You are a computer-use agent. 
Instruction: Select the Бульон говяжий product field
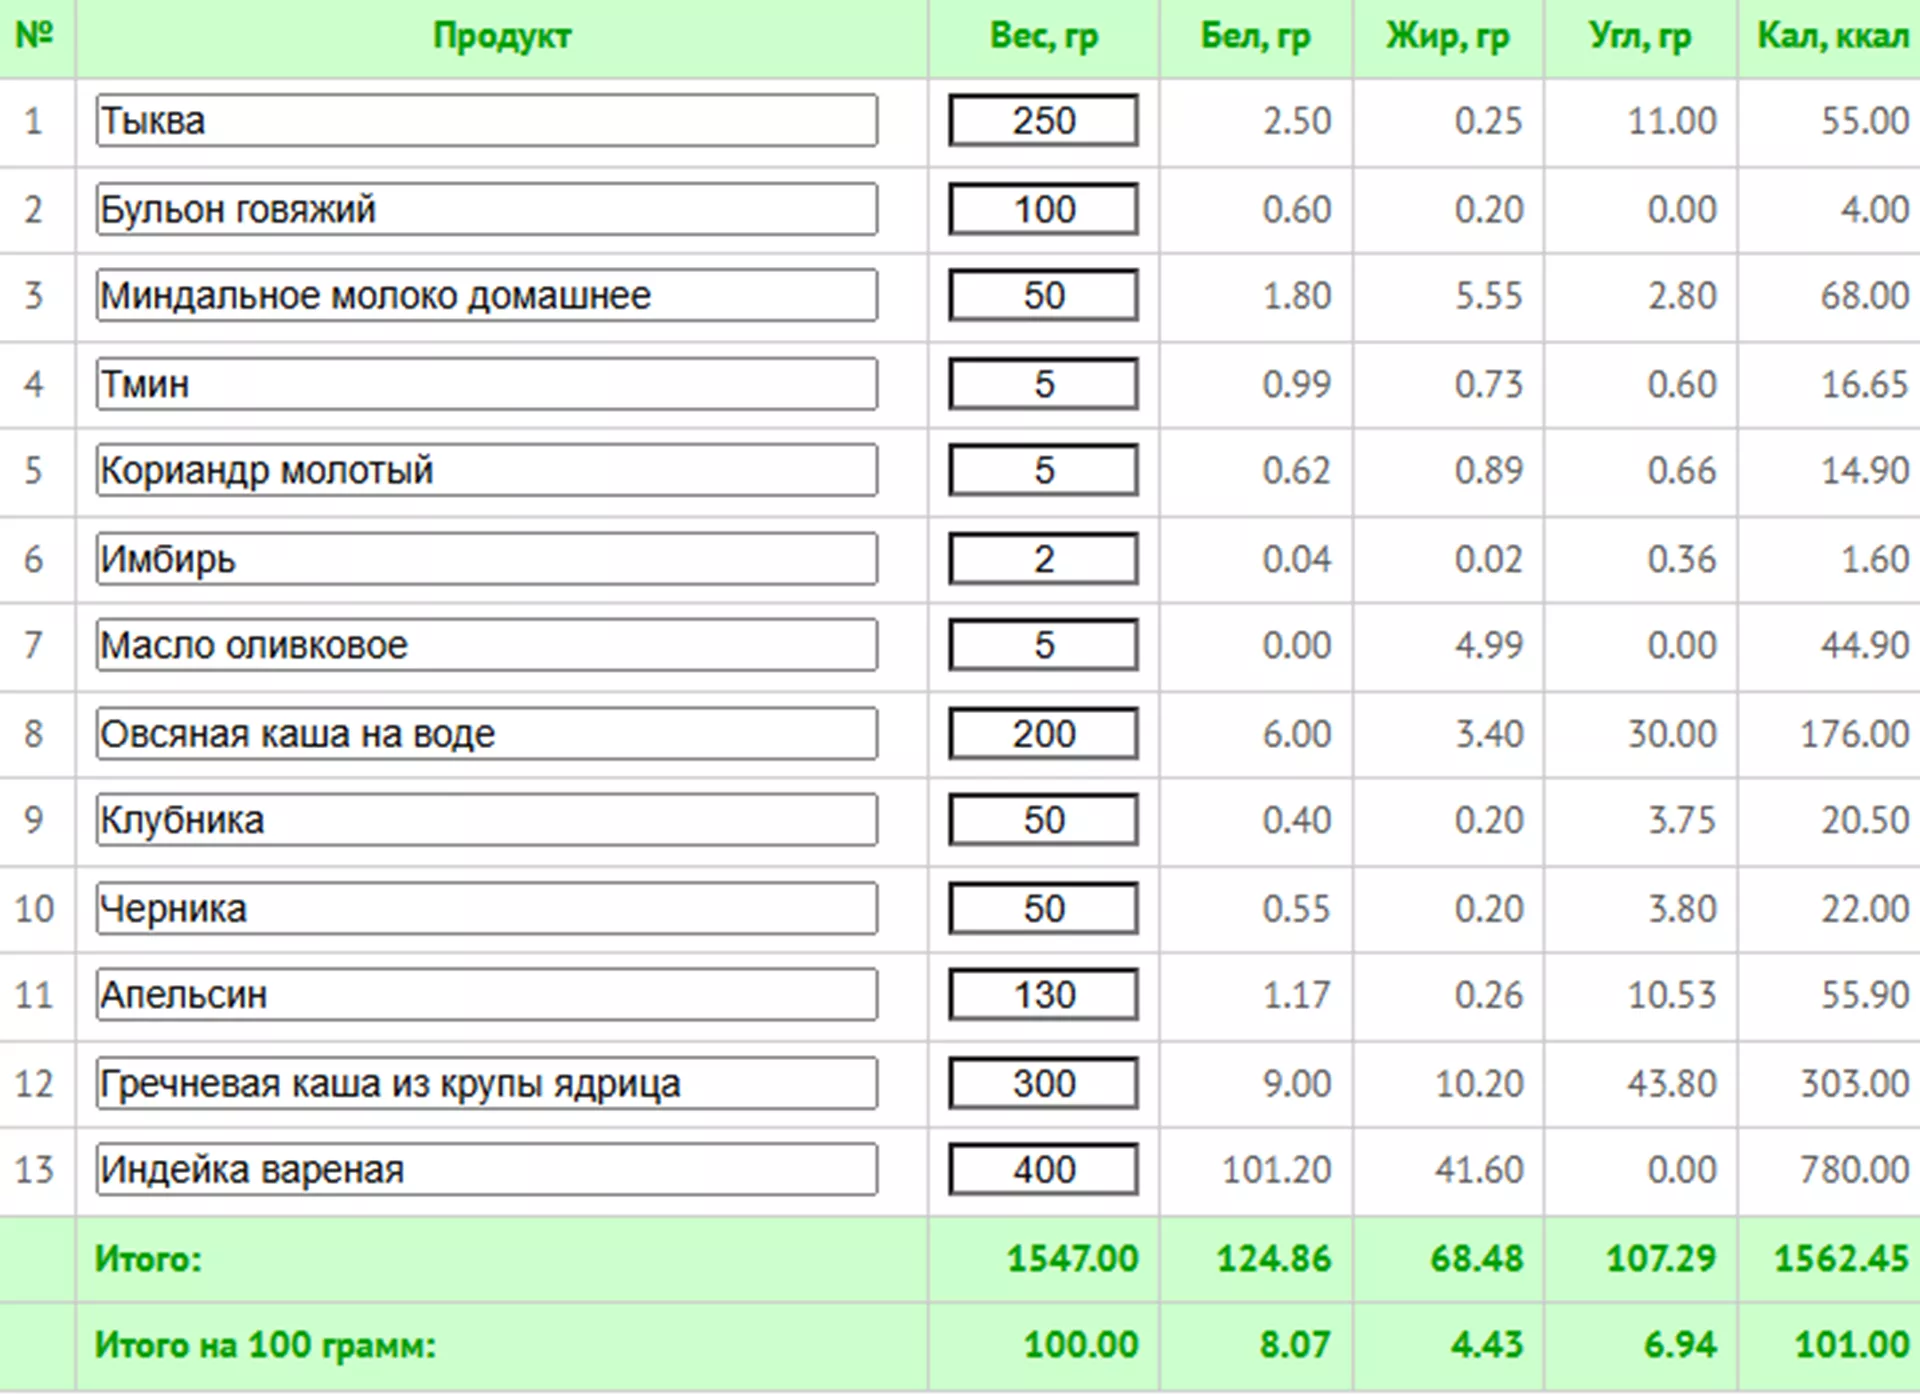click(x=487, y=209)
